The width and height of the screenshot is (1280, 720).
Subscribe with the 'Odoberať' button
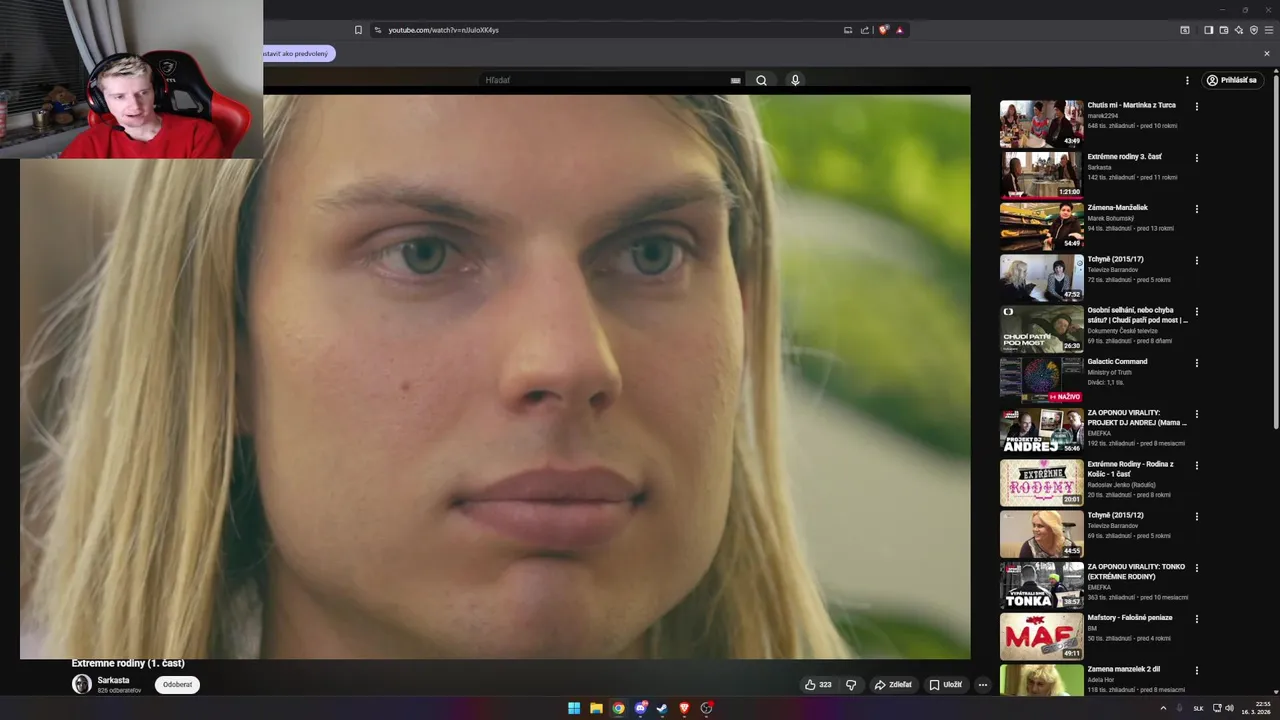(x=177, y=685)
